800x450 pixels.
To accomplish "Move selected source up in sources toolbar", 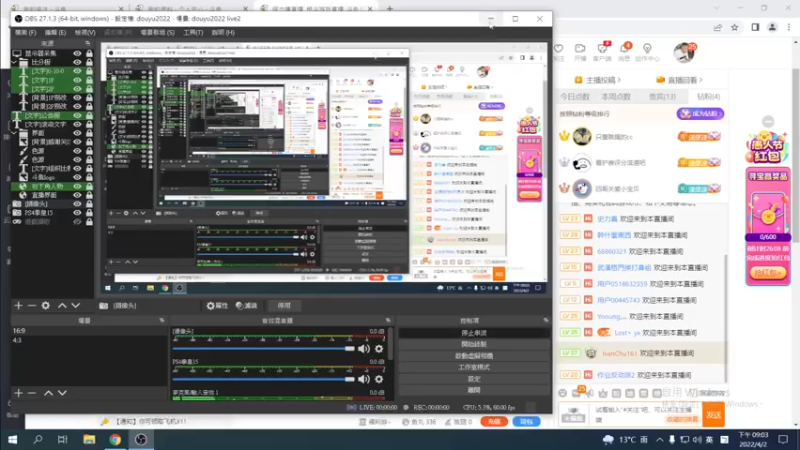I will (62, 305).
